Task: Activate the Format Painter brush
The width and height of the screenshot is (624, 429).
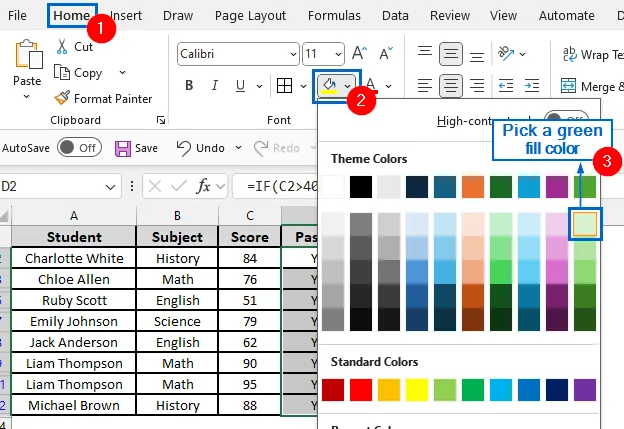Action: click(x=62, y=98)
